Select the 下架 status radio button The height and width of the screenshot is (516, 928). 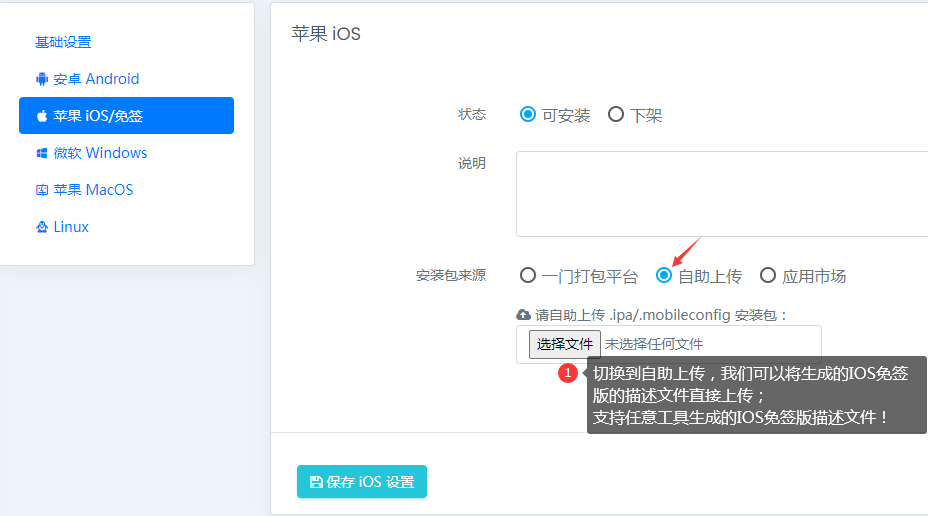[x=616, y=114]
